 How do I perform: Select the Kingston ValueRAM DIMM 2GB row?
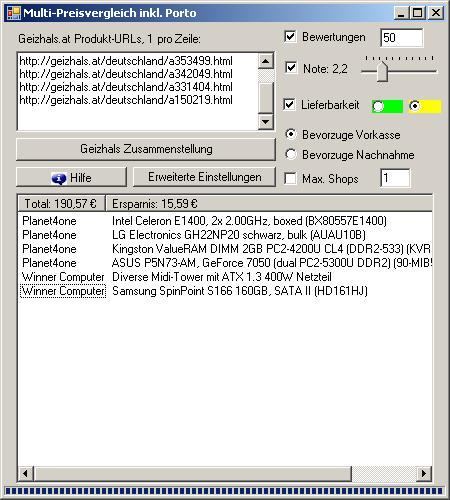pyautogui.click(x=225, y=249)
